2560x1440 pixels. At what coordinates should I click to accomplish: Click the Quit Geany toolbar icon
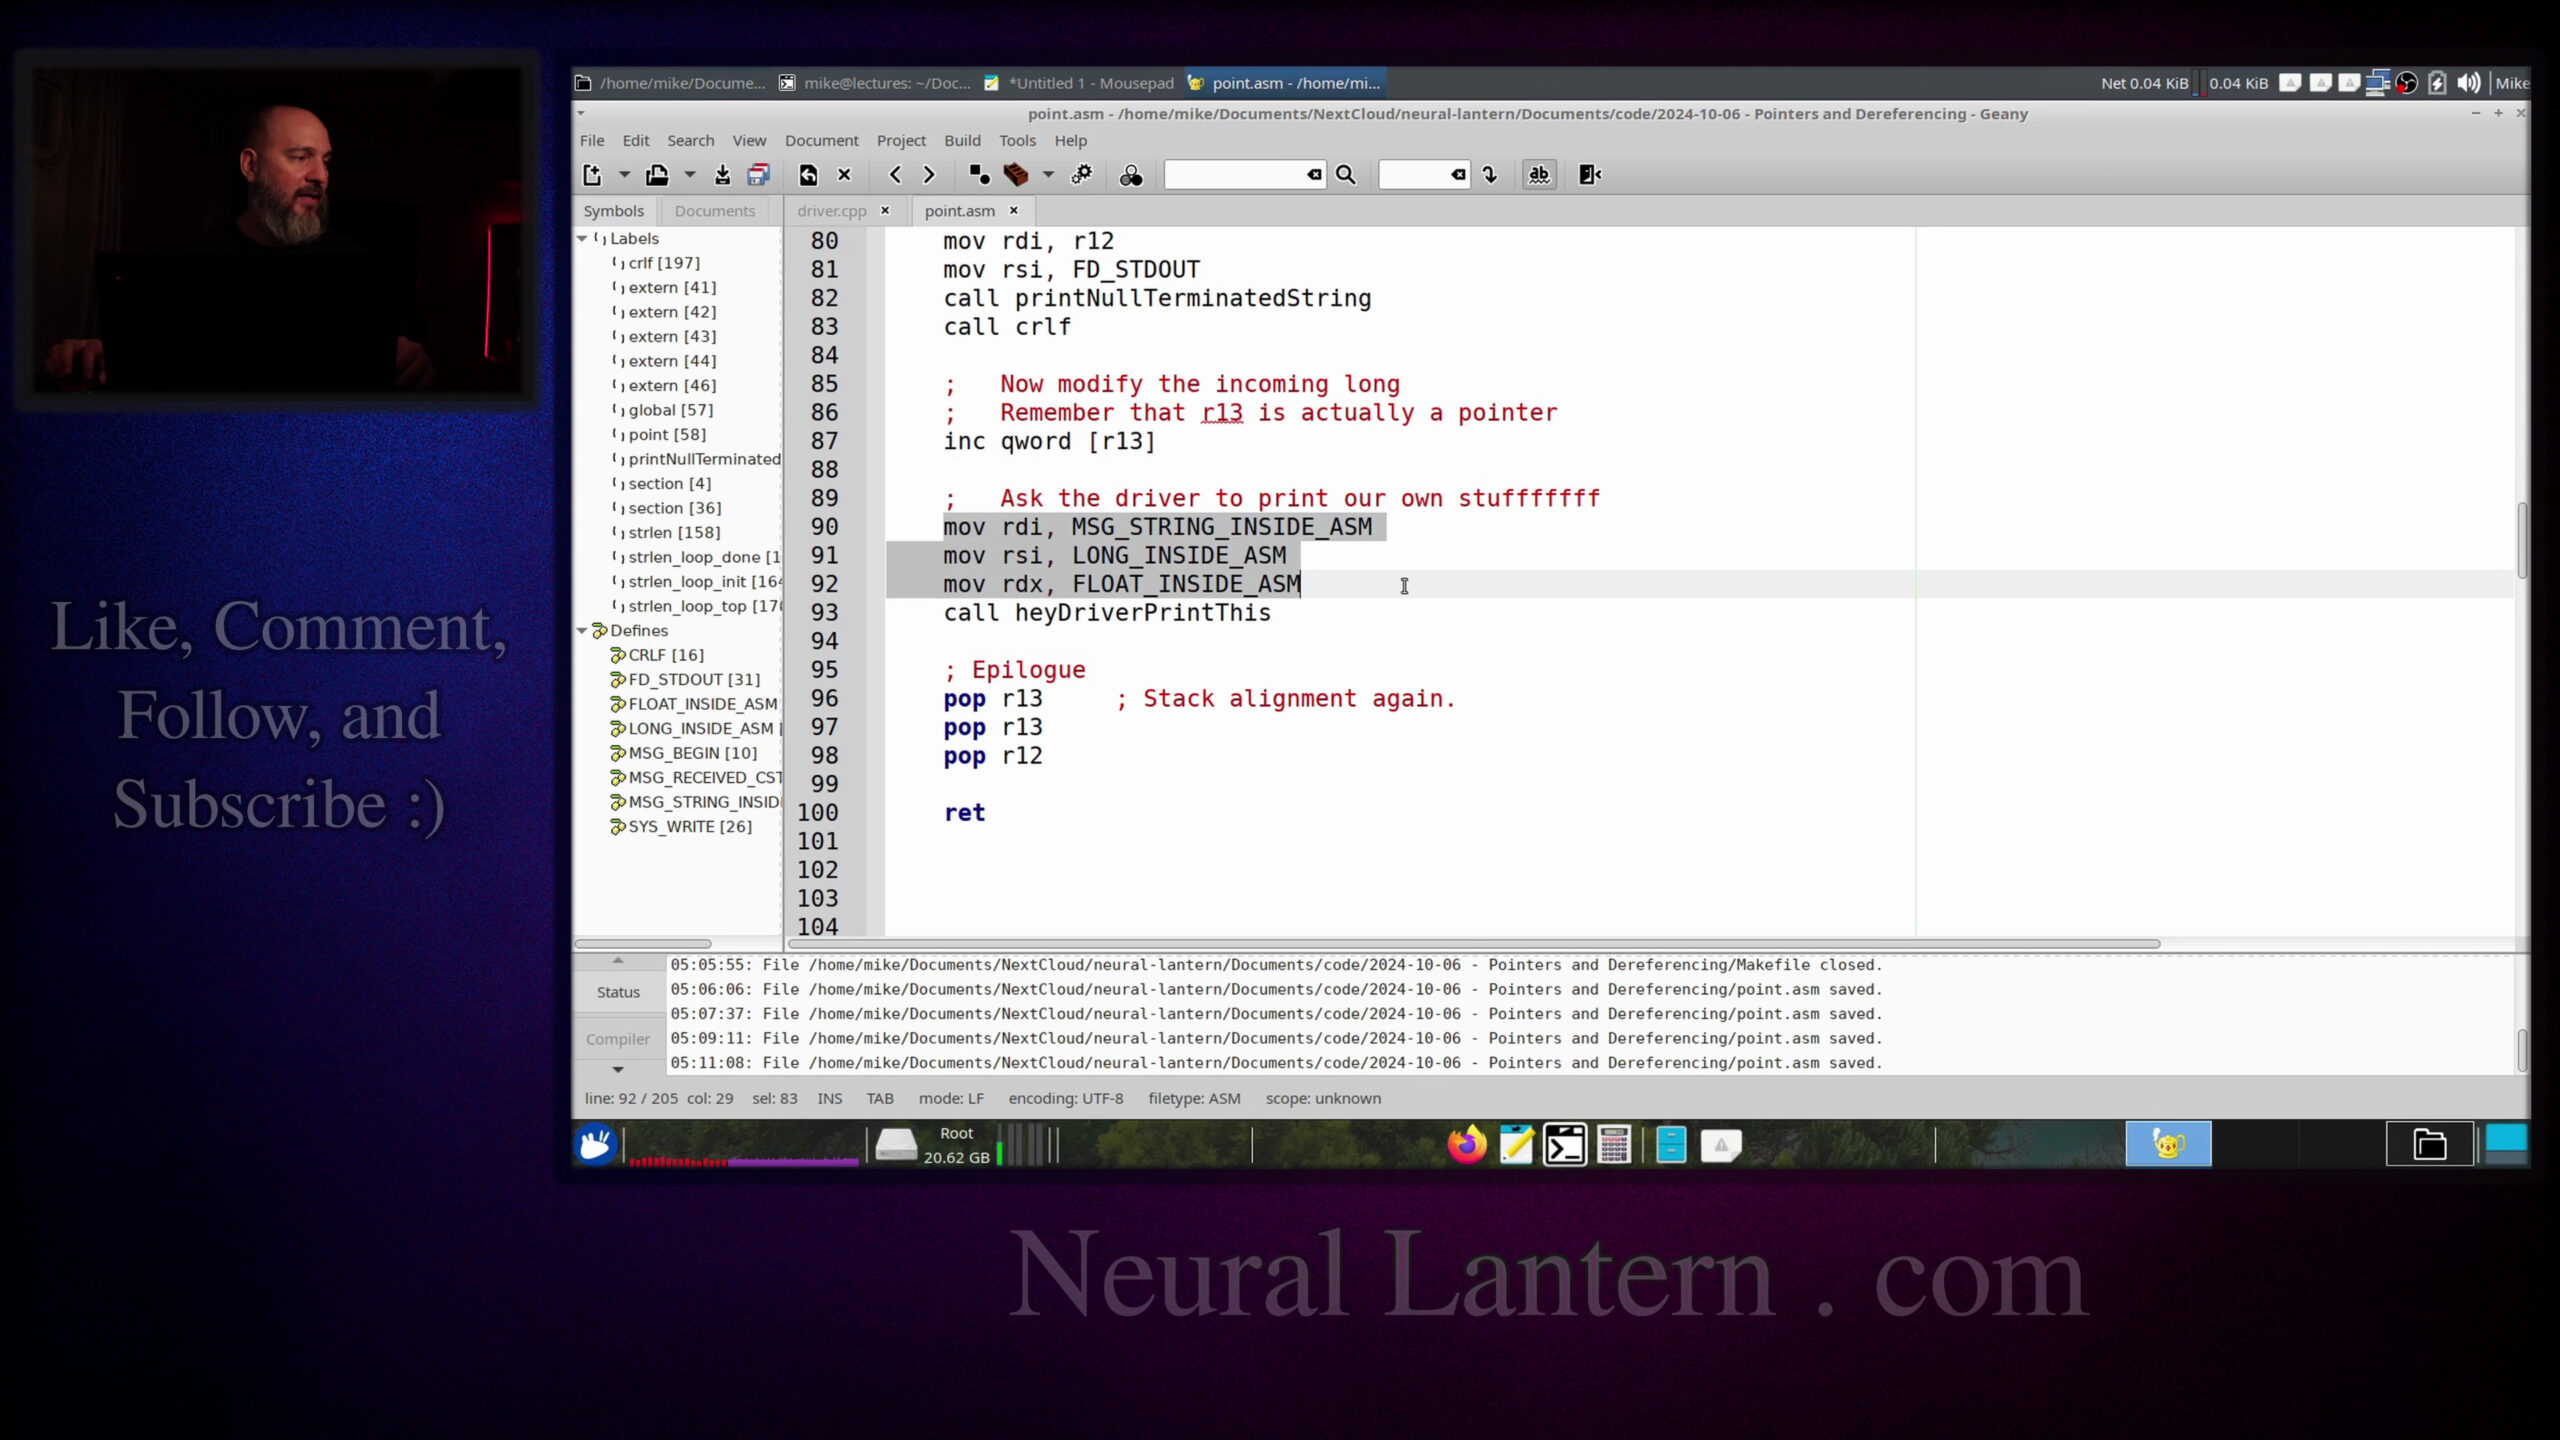click(x=1589, y=175)
